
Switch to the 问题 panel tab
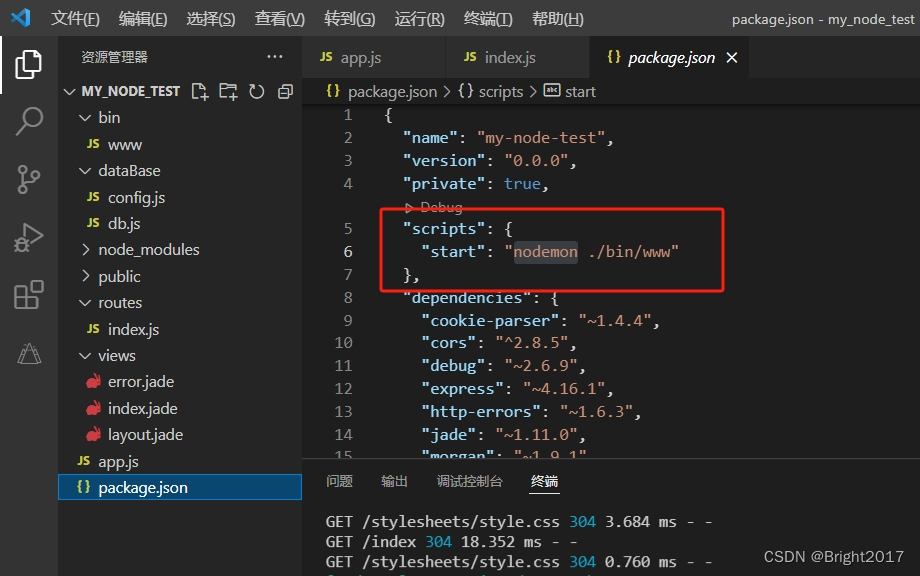[x=339, y=482]
